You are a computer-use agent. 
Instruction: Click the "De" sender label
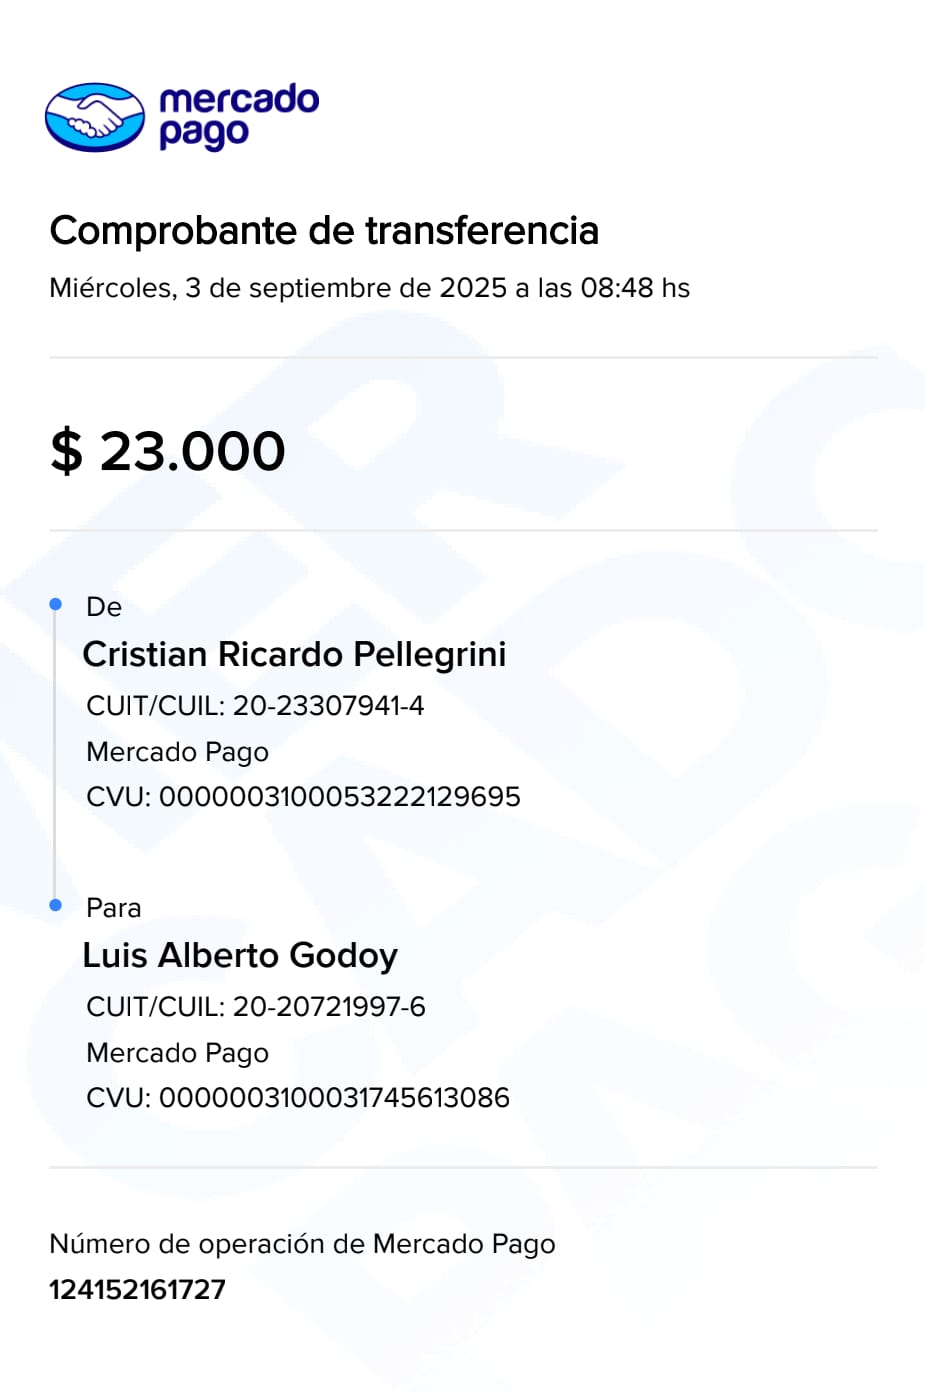pyautogui.click(x=104, y=607)
